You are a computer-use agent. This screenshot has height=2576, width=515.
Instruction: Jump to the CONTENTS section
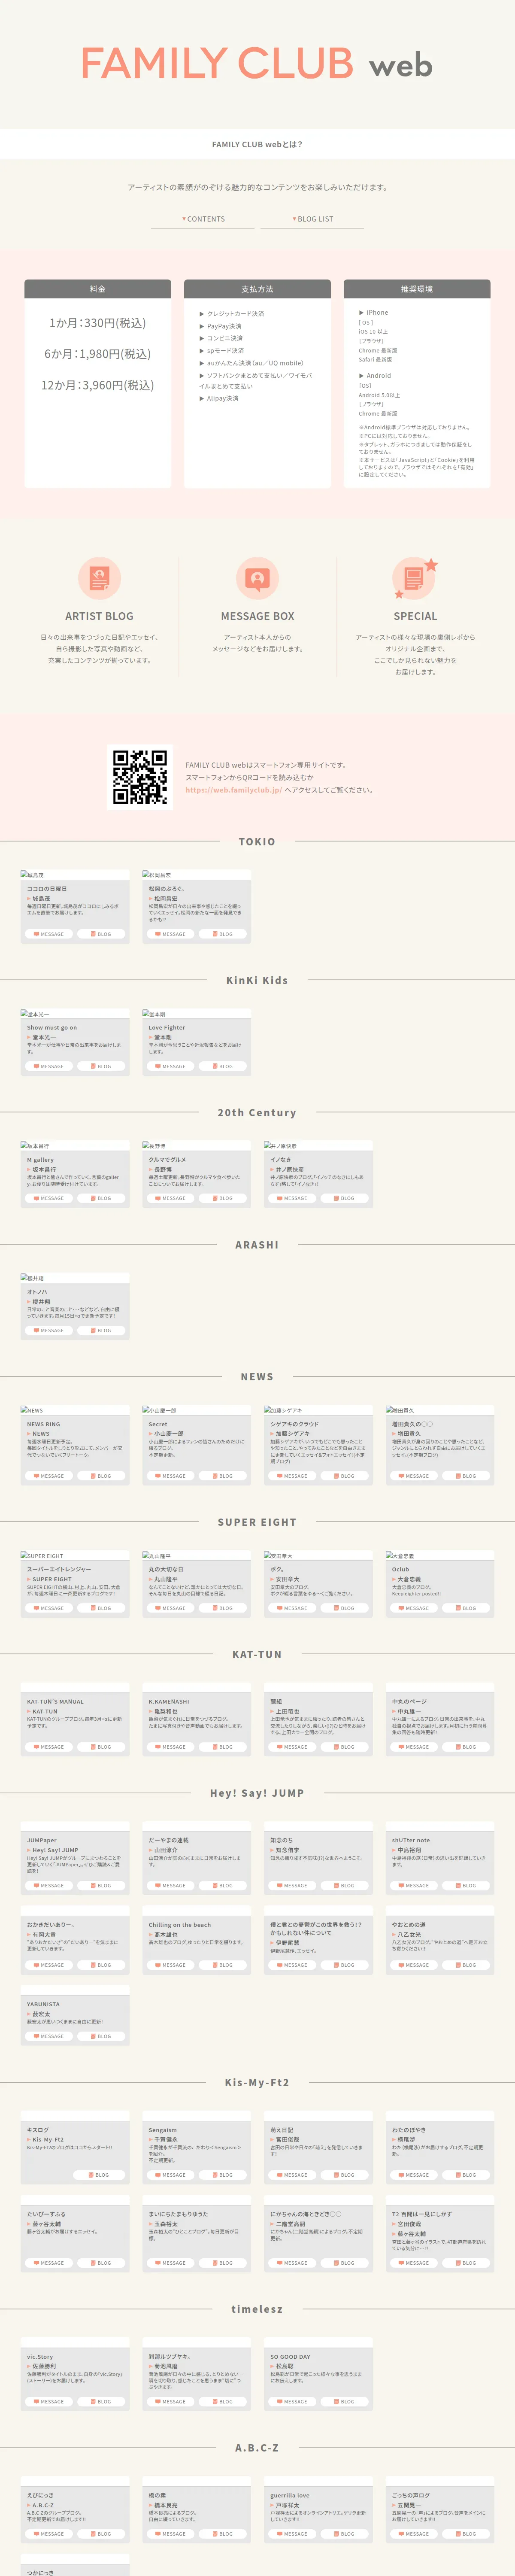click(203, 219)
